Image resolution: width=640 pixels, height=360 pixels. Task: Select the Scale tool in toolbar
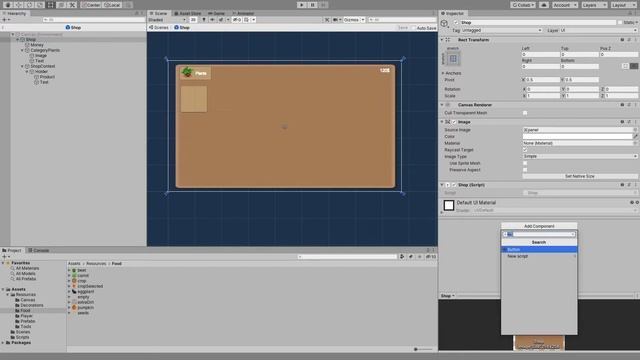pyautogui.click(x=40, y=5)
